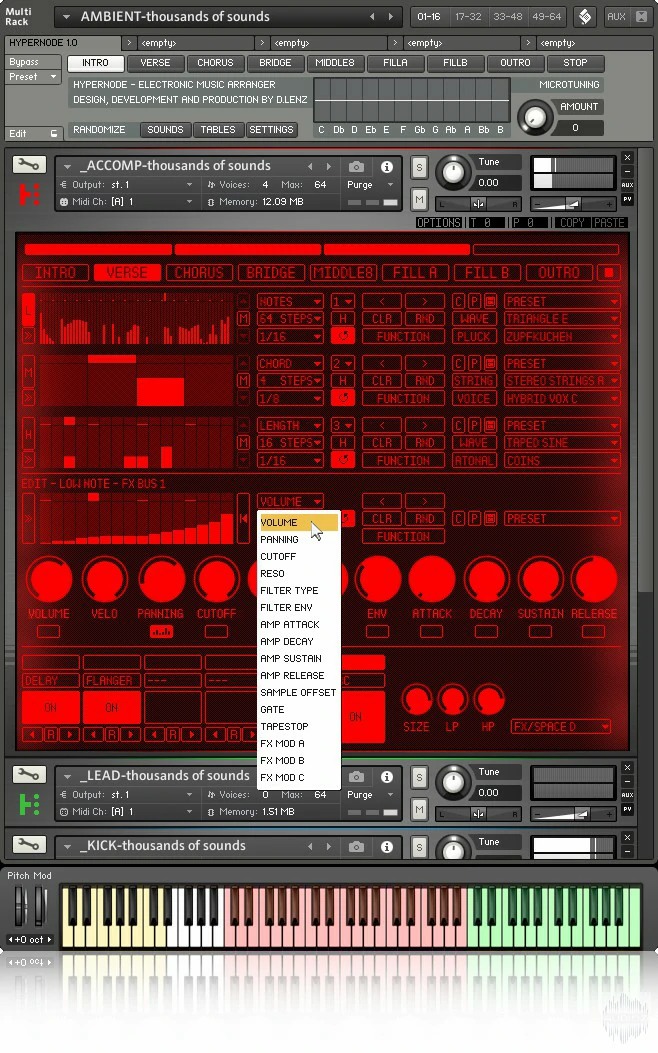Click stop square beside OUTRO pattern
The width and height of the screenshot is (658, 1053).
(609, 273)
